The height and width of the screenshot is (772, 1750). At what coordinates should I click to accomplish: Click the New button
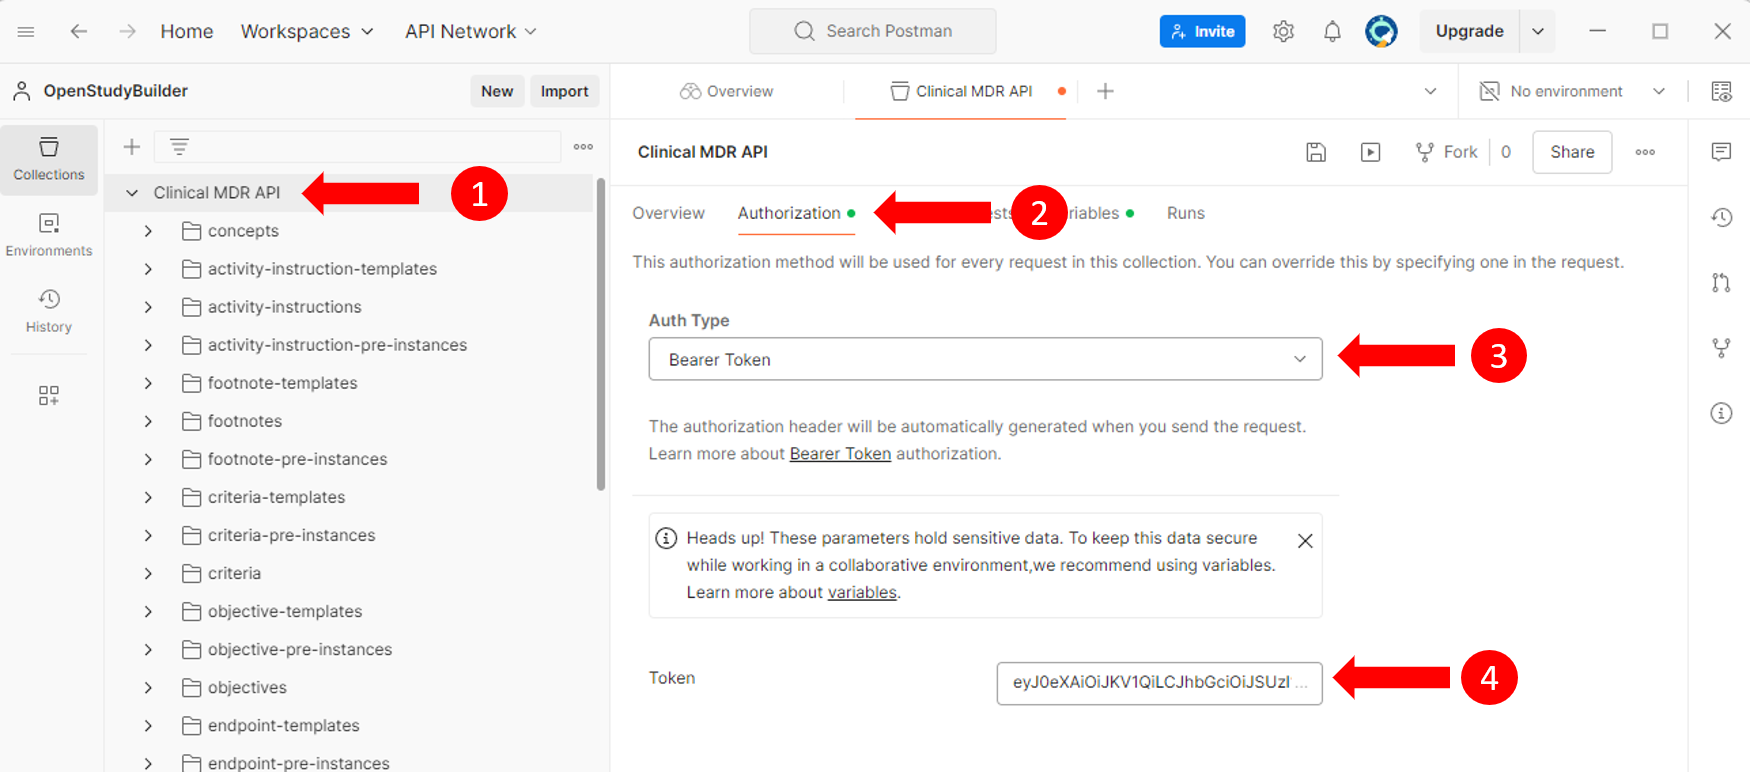pos(497,91)
